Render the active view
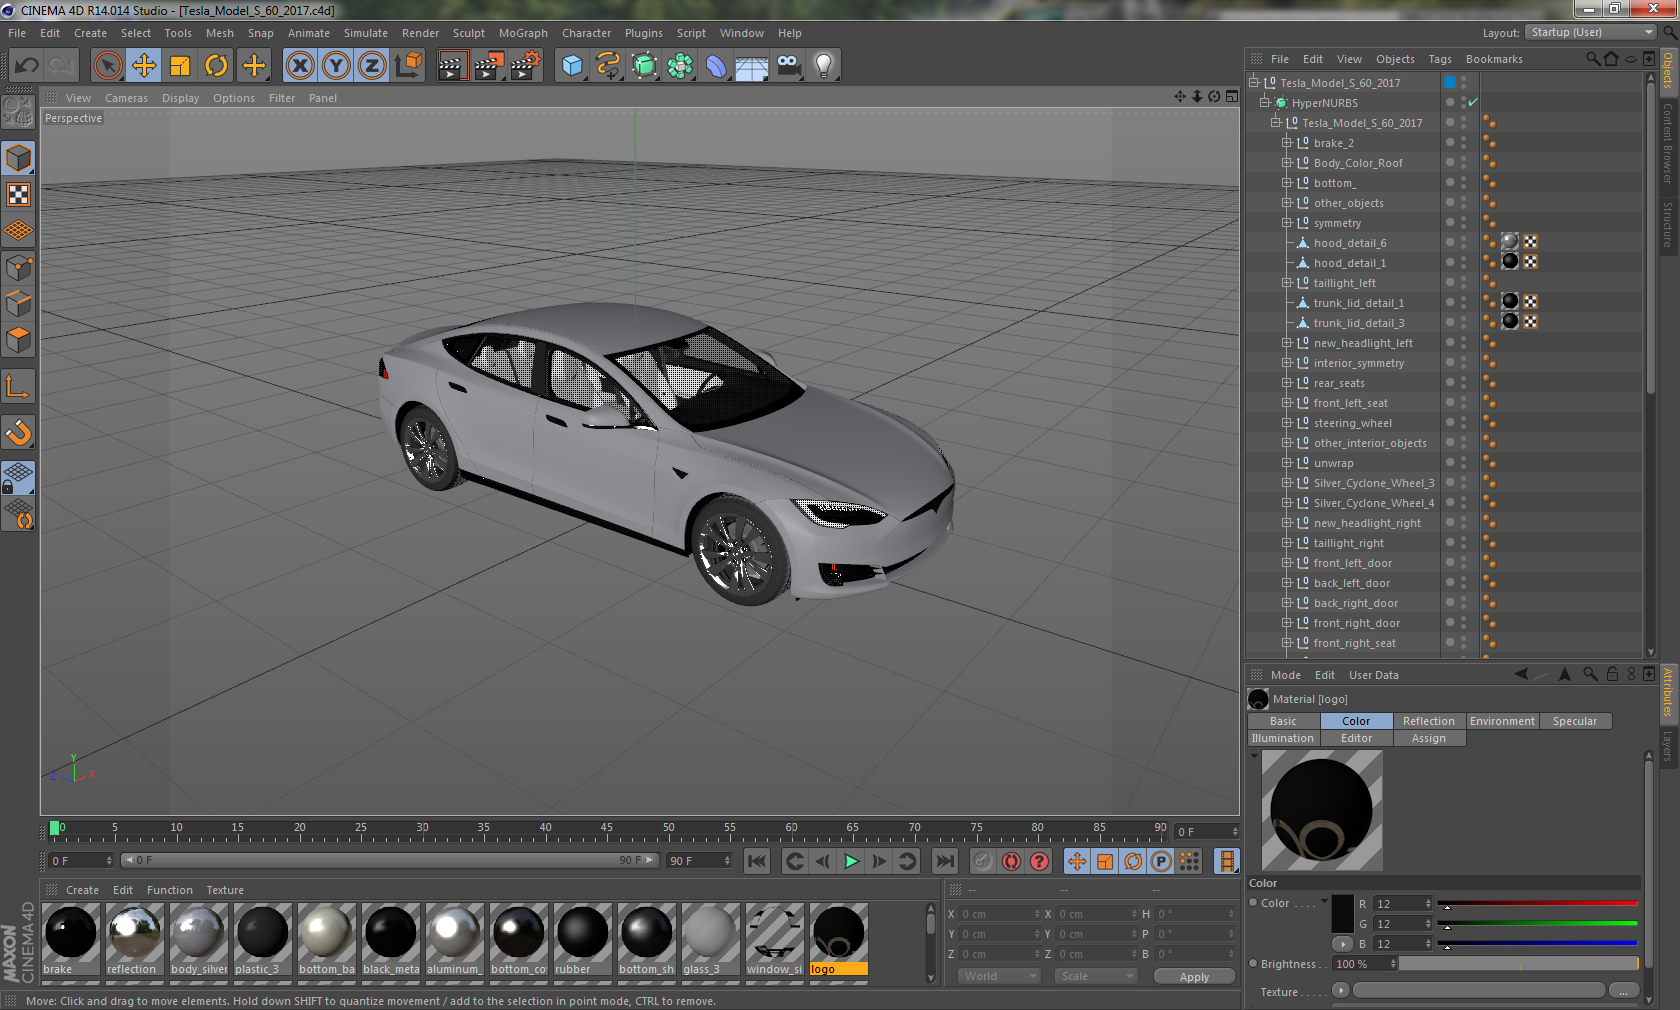This screenshot has width=1680, height=1010. point(452,66)
